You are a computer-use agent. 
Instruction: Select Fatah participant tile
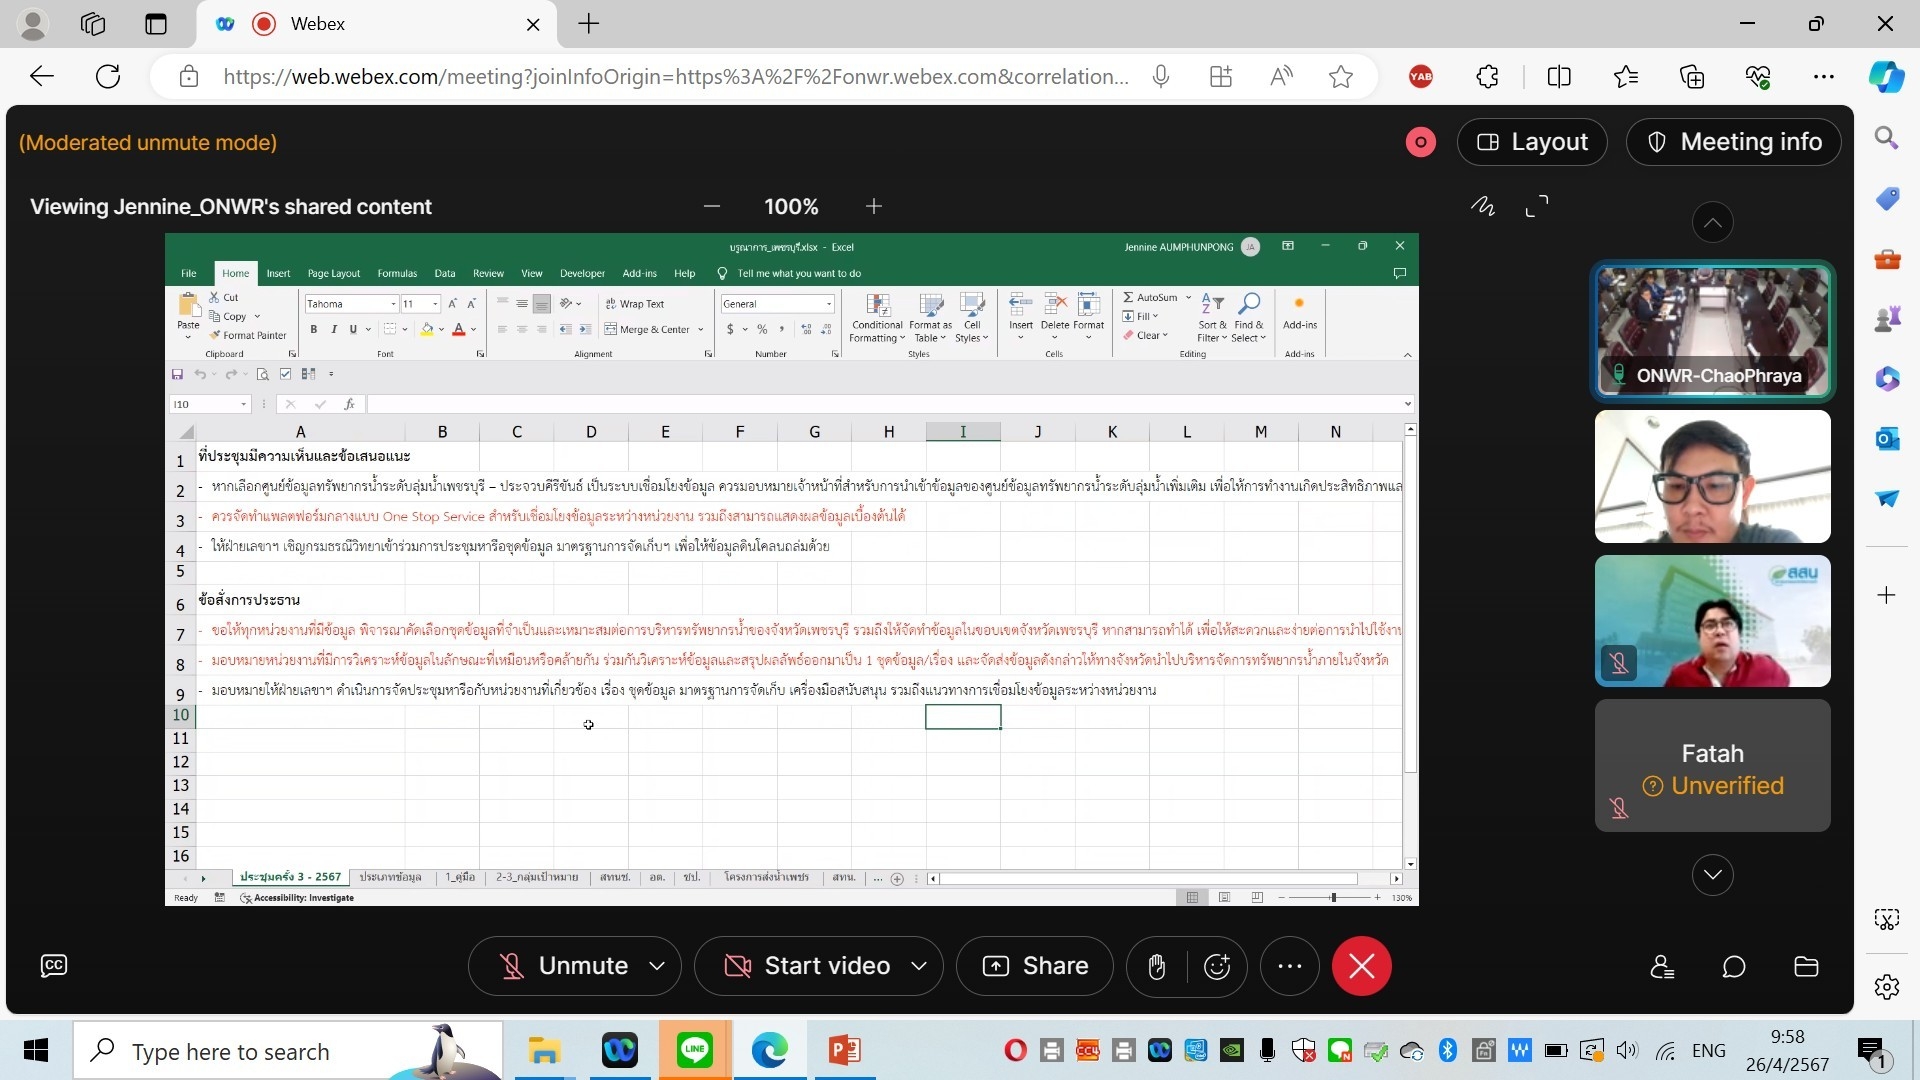(1713, 766)
